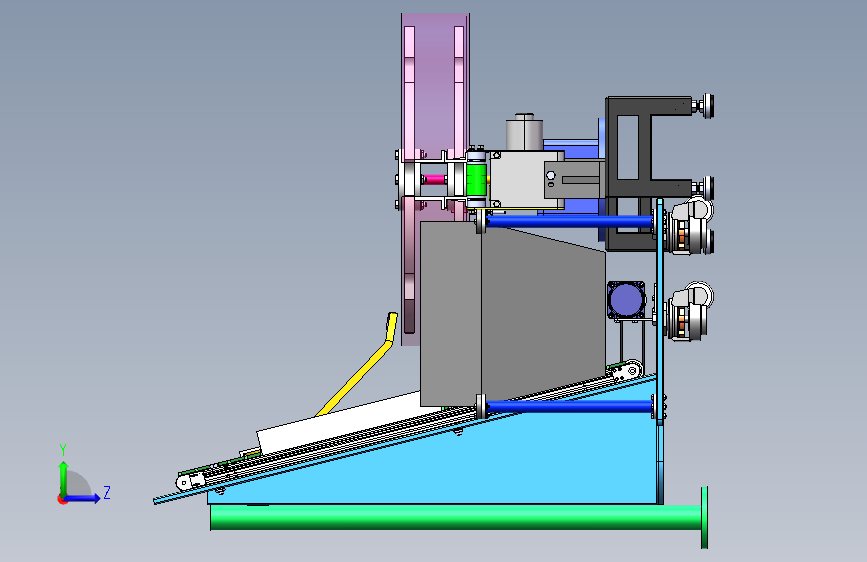Select the conveyor end roller at lower left
The image size is (867, 562).
(185, 482)
